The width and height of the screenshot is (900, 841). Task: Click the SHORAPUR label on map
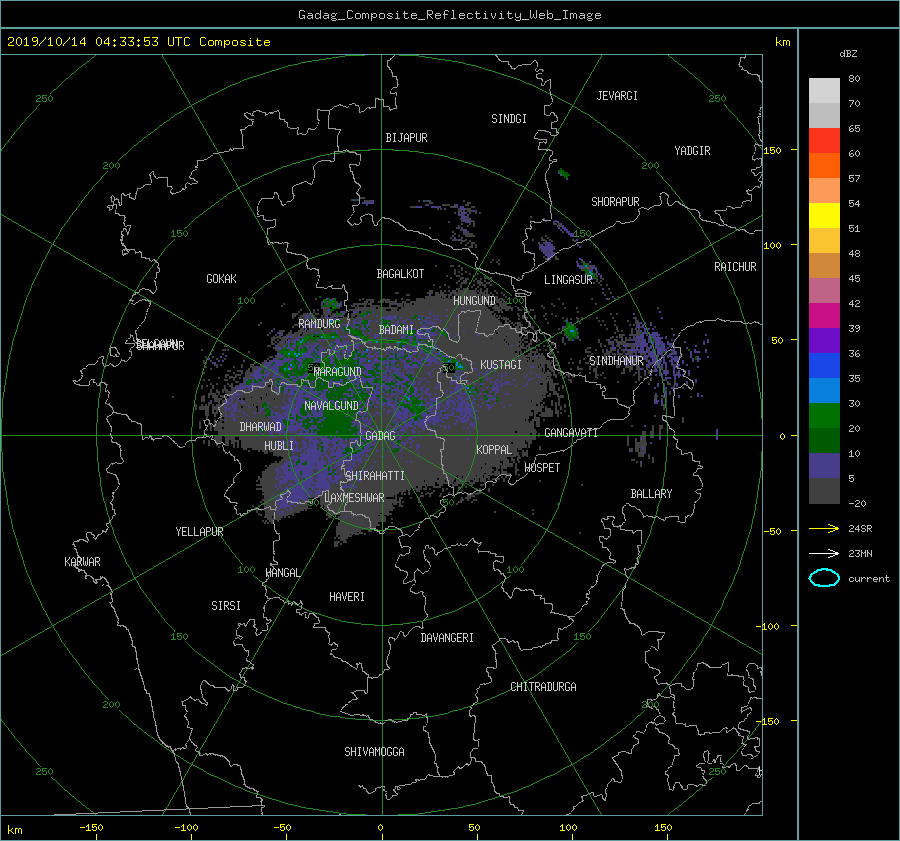(x=615, y=202)
